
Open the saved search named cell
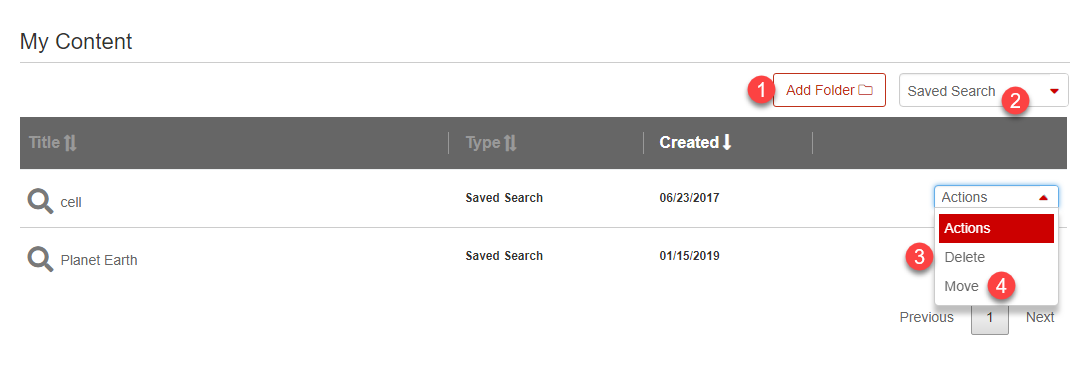pos(71,203)
